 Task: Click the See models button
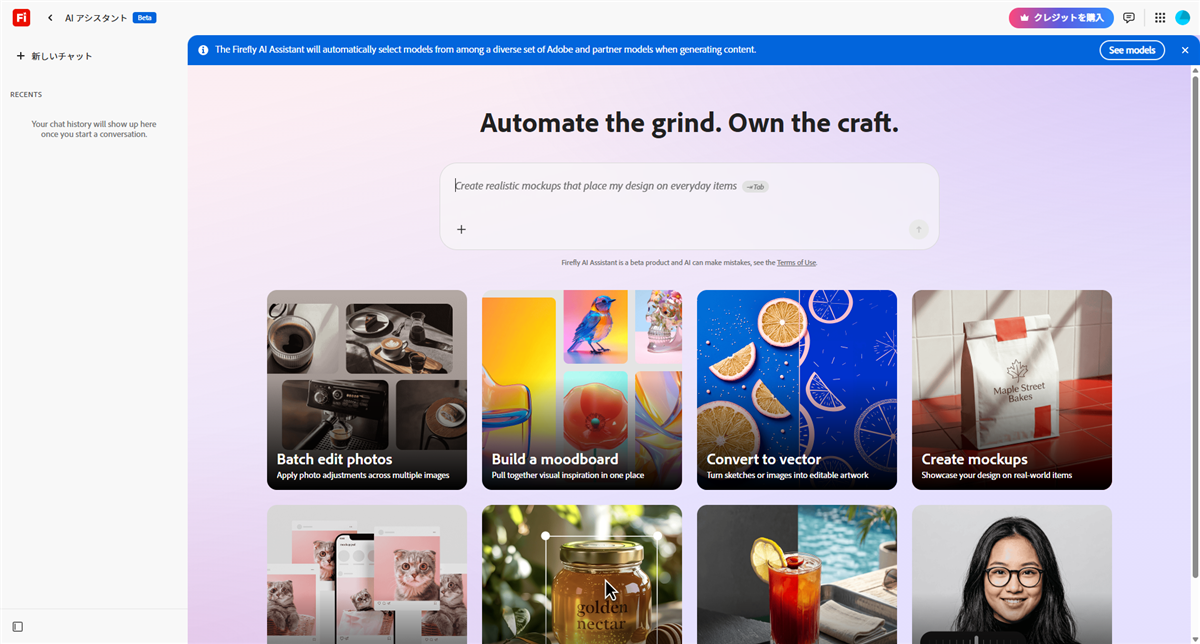1131,50
